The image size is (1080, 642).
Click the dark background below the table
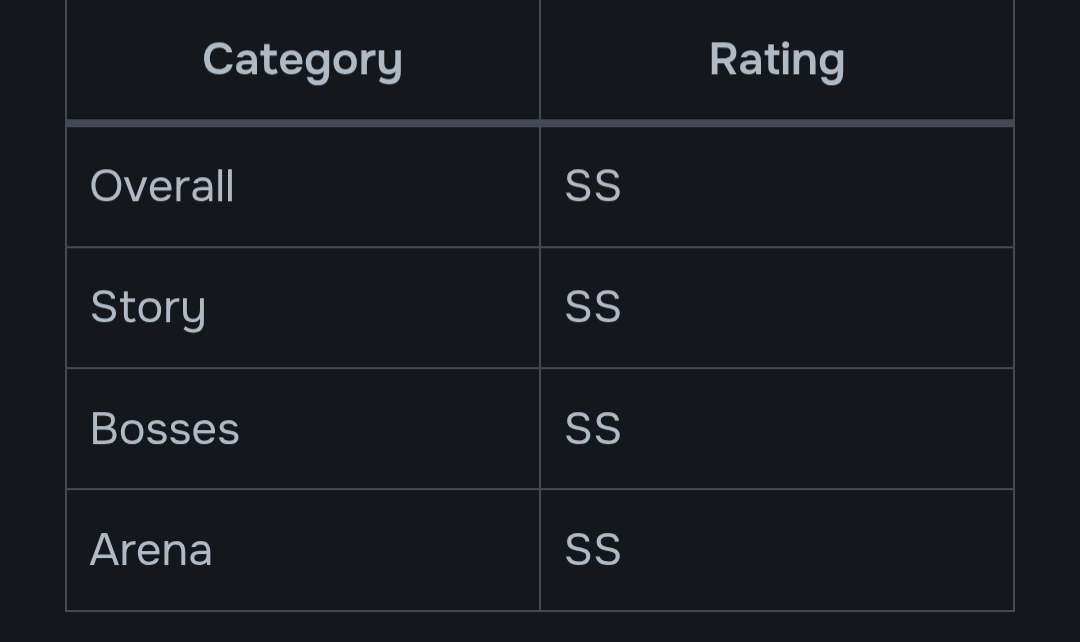tap(540, 628)
